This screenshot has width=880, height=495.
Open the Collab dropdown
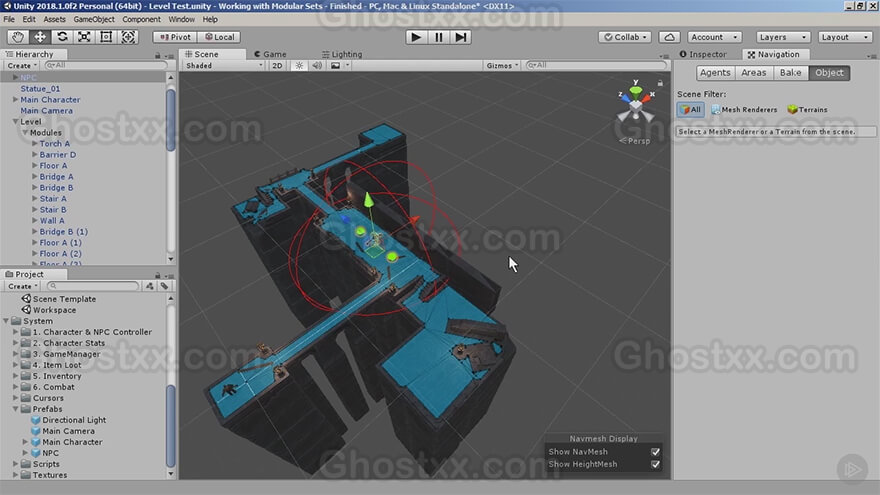625,37
